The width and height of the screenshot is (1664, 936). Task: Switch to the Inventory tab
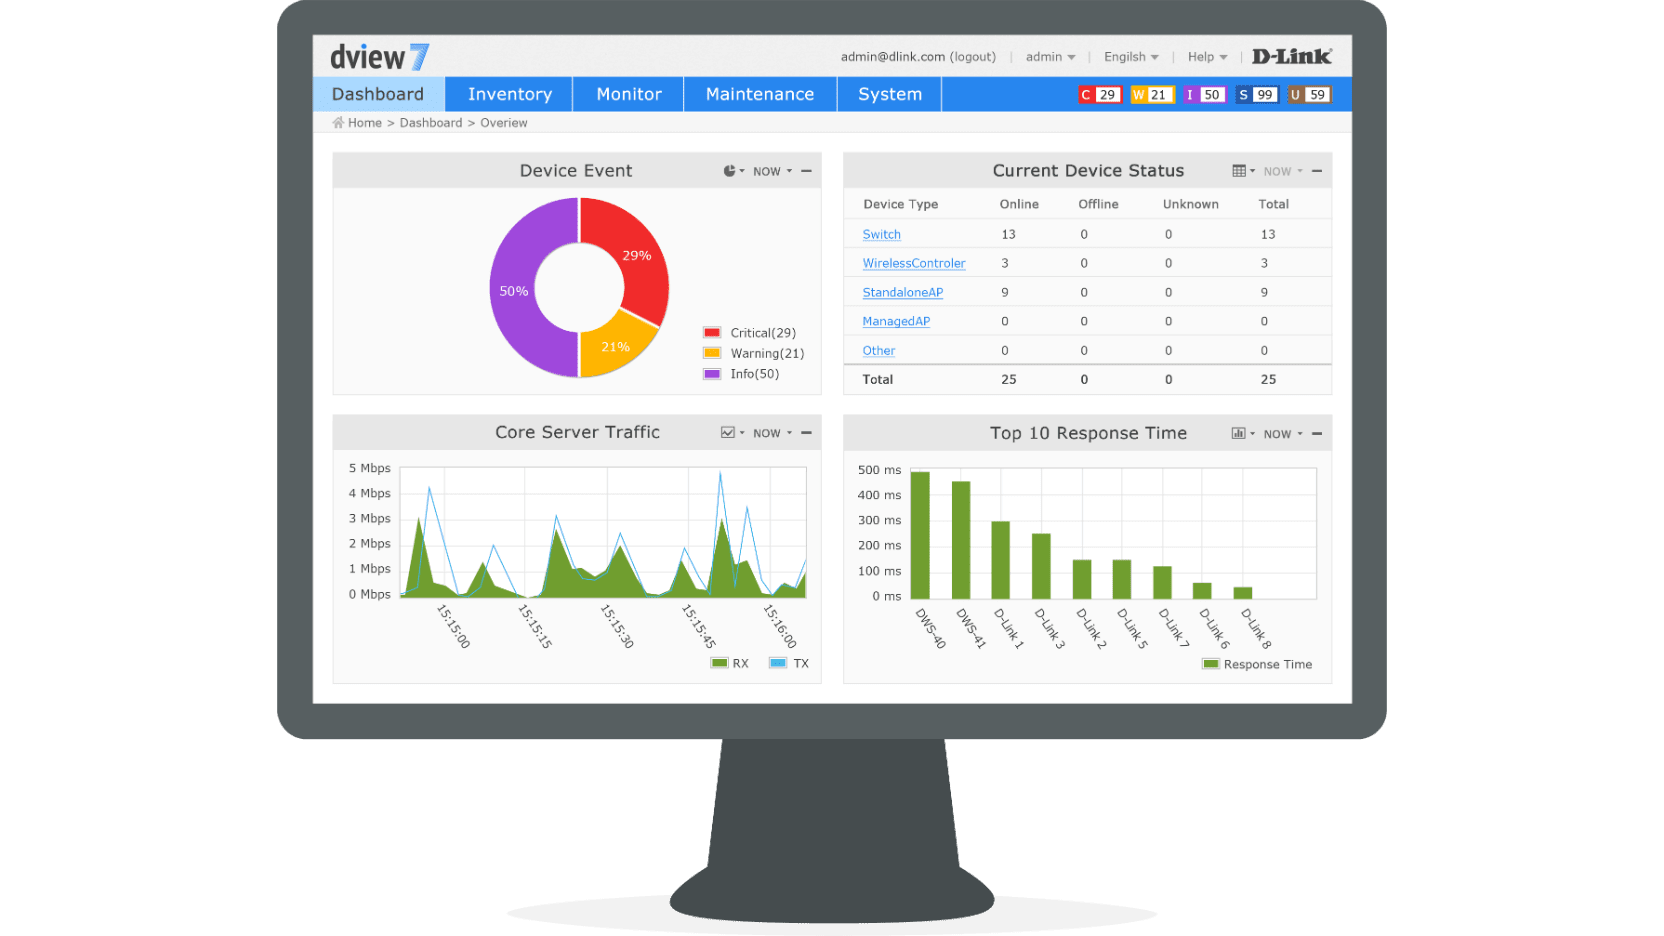508,93
